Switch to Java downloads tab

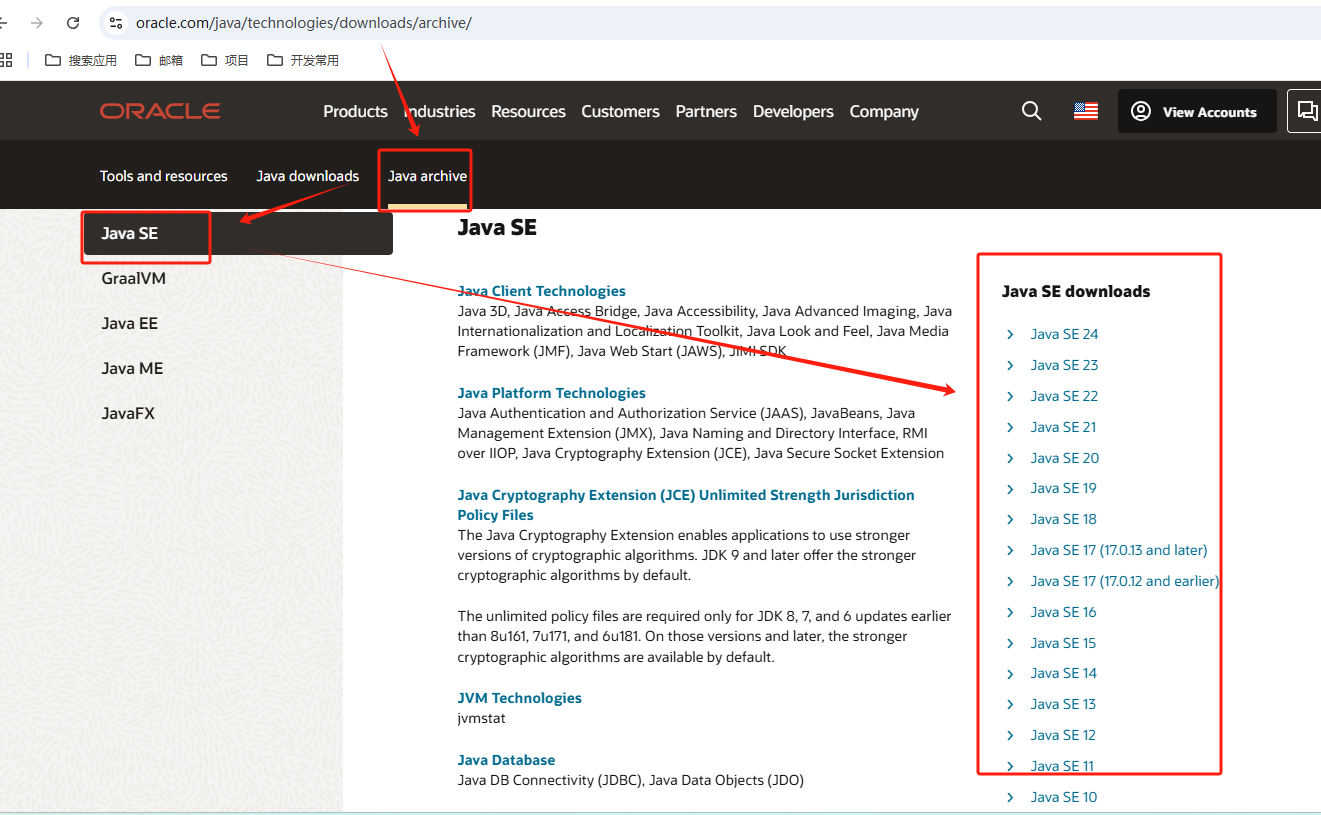coord(307,176)
